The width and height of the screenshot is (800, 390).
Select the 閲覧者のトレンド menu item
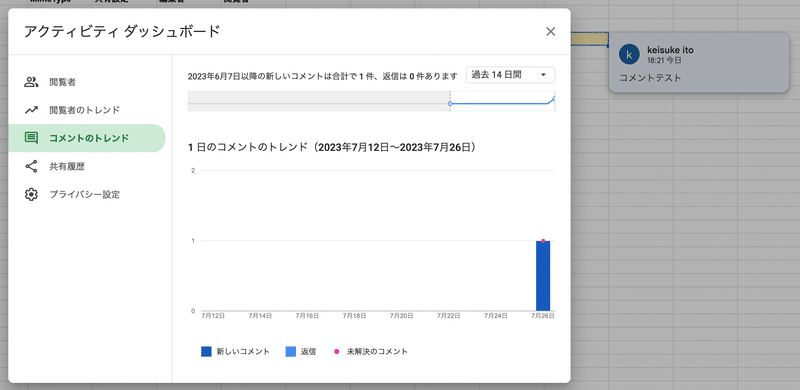87,110
